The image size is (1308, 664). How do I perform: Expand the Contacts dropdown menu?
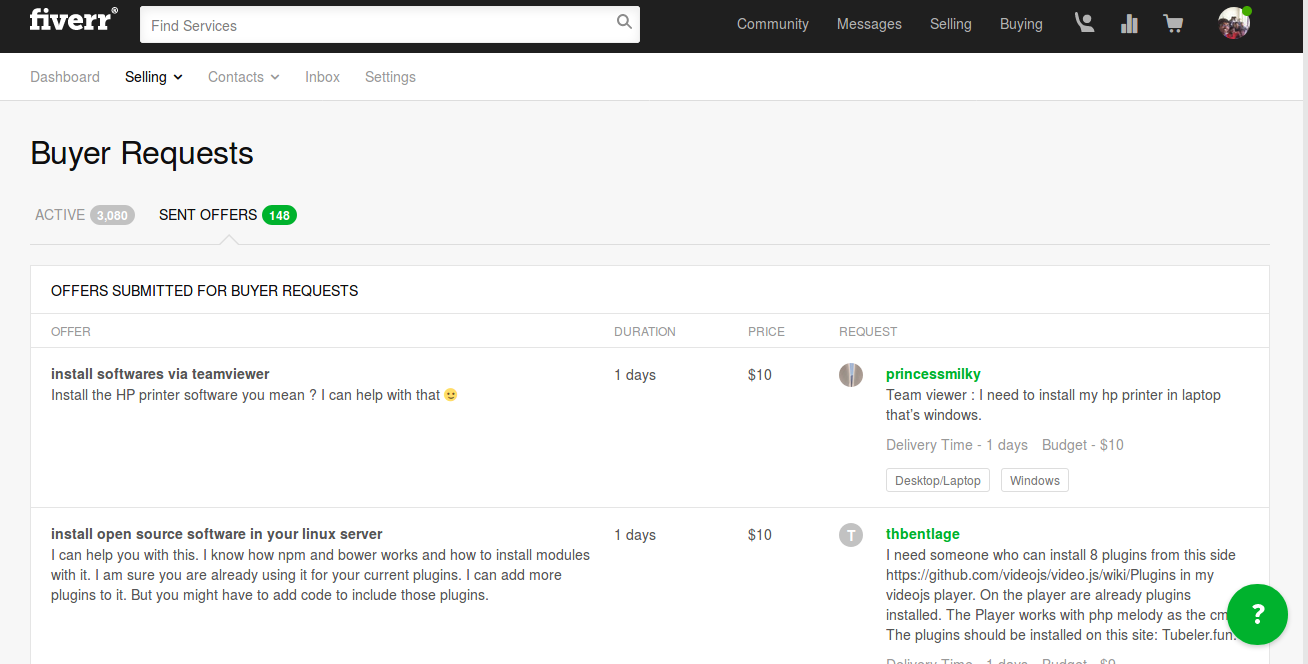244,77
